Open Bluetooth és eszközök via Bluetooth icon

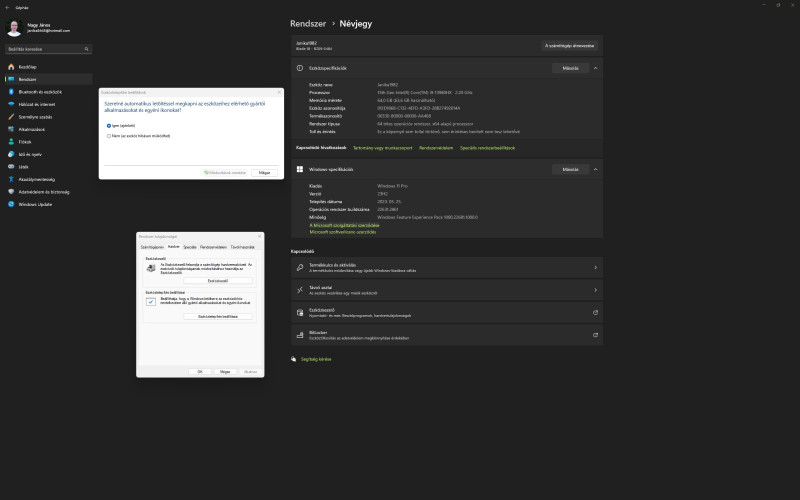point(11,92)
